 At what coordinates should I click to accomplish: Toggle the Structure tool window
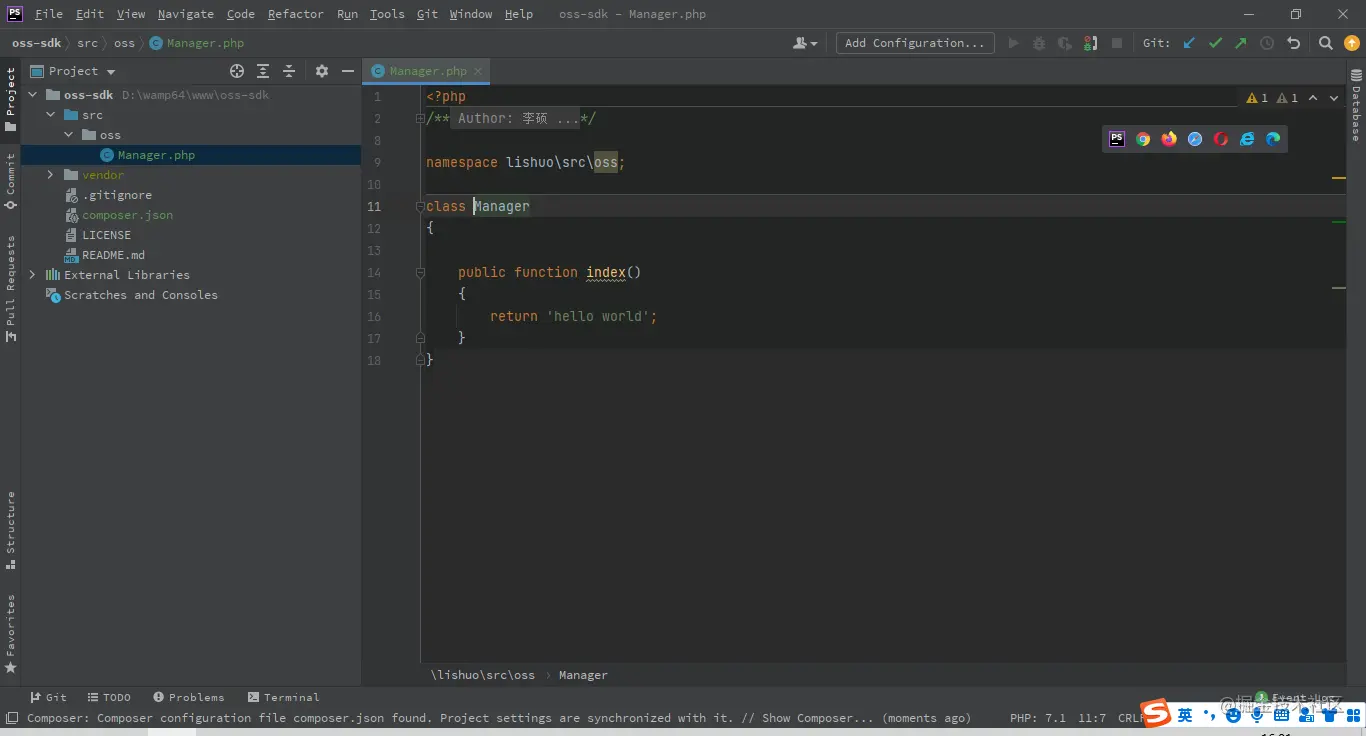pos(10,530)
